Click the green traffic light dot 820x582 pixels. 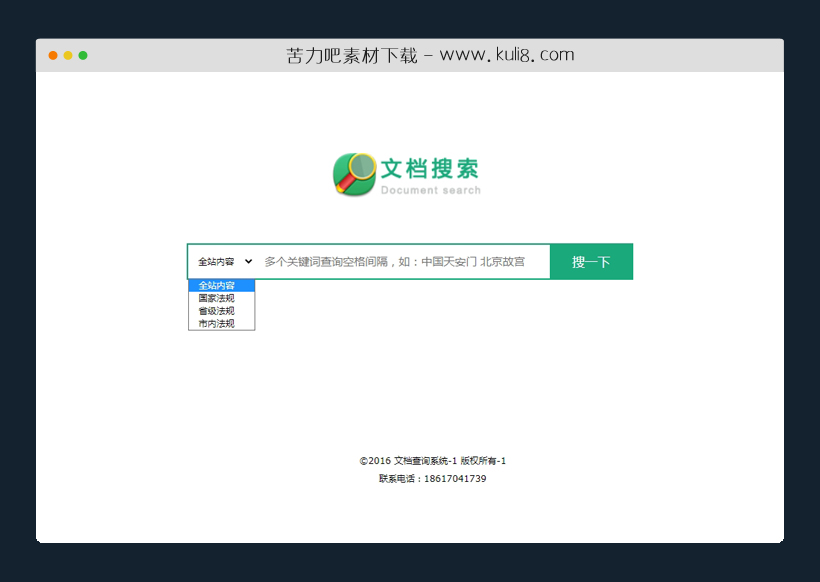coord(82,56)
